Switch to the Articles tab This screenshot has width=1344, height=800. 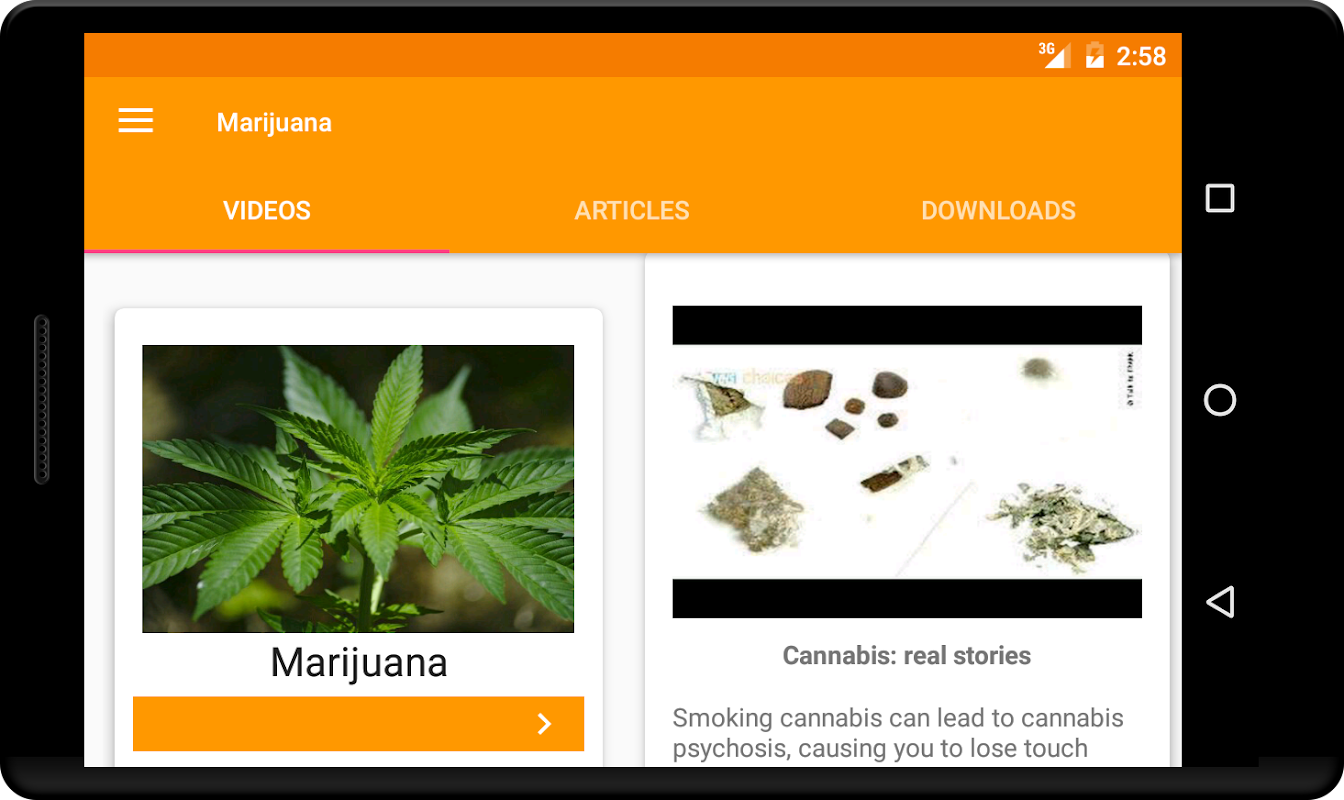pyautogui.click(x=632, y=210)
